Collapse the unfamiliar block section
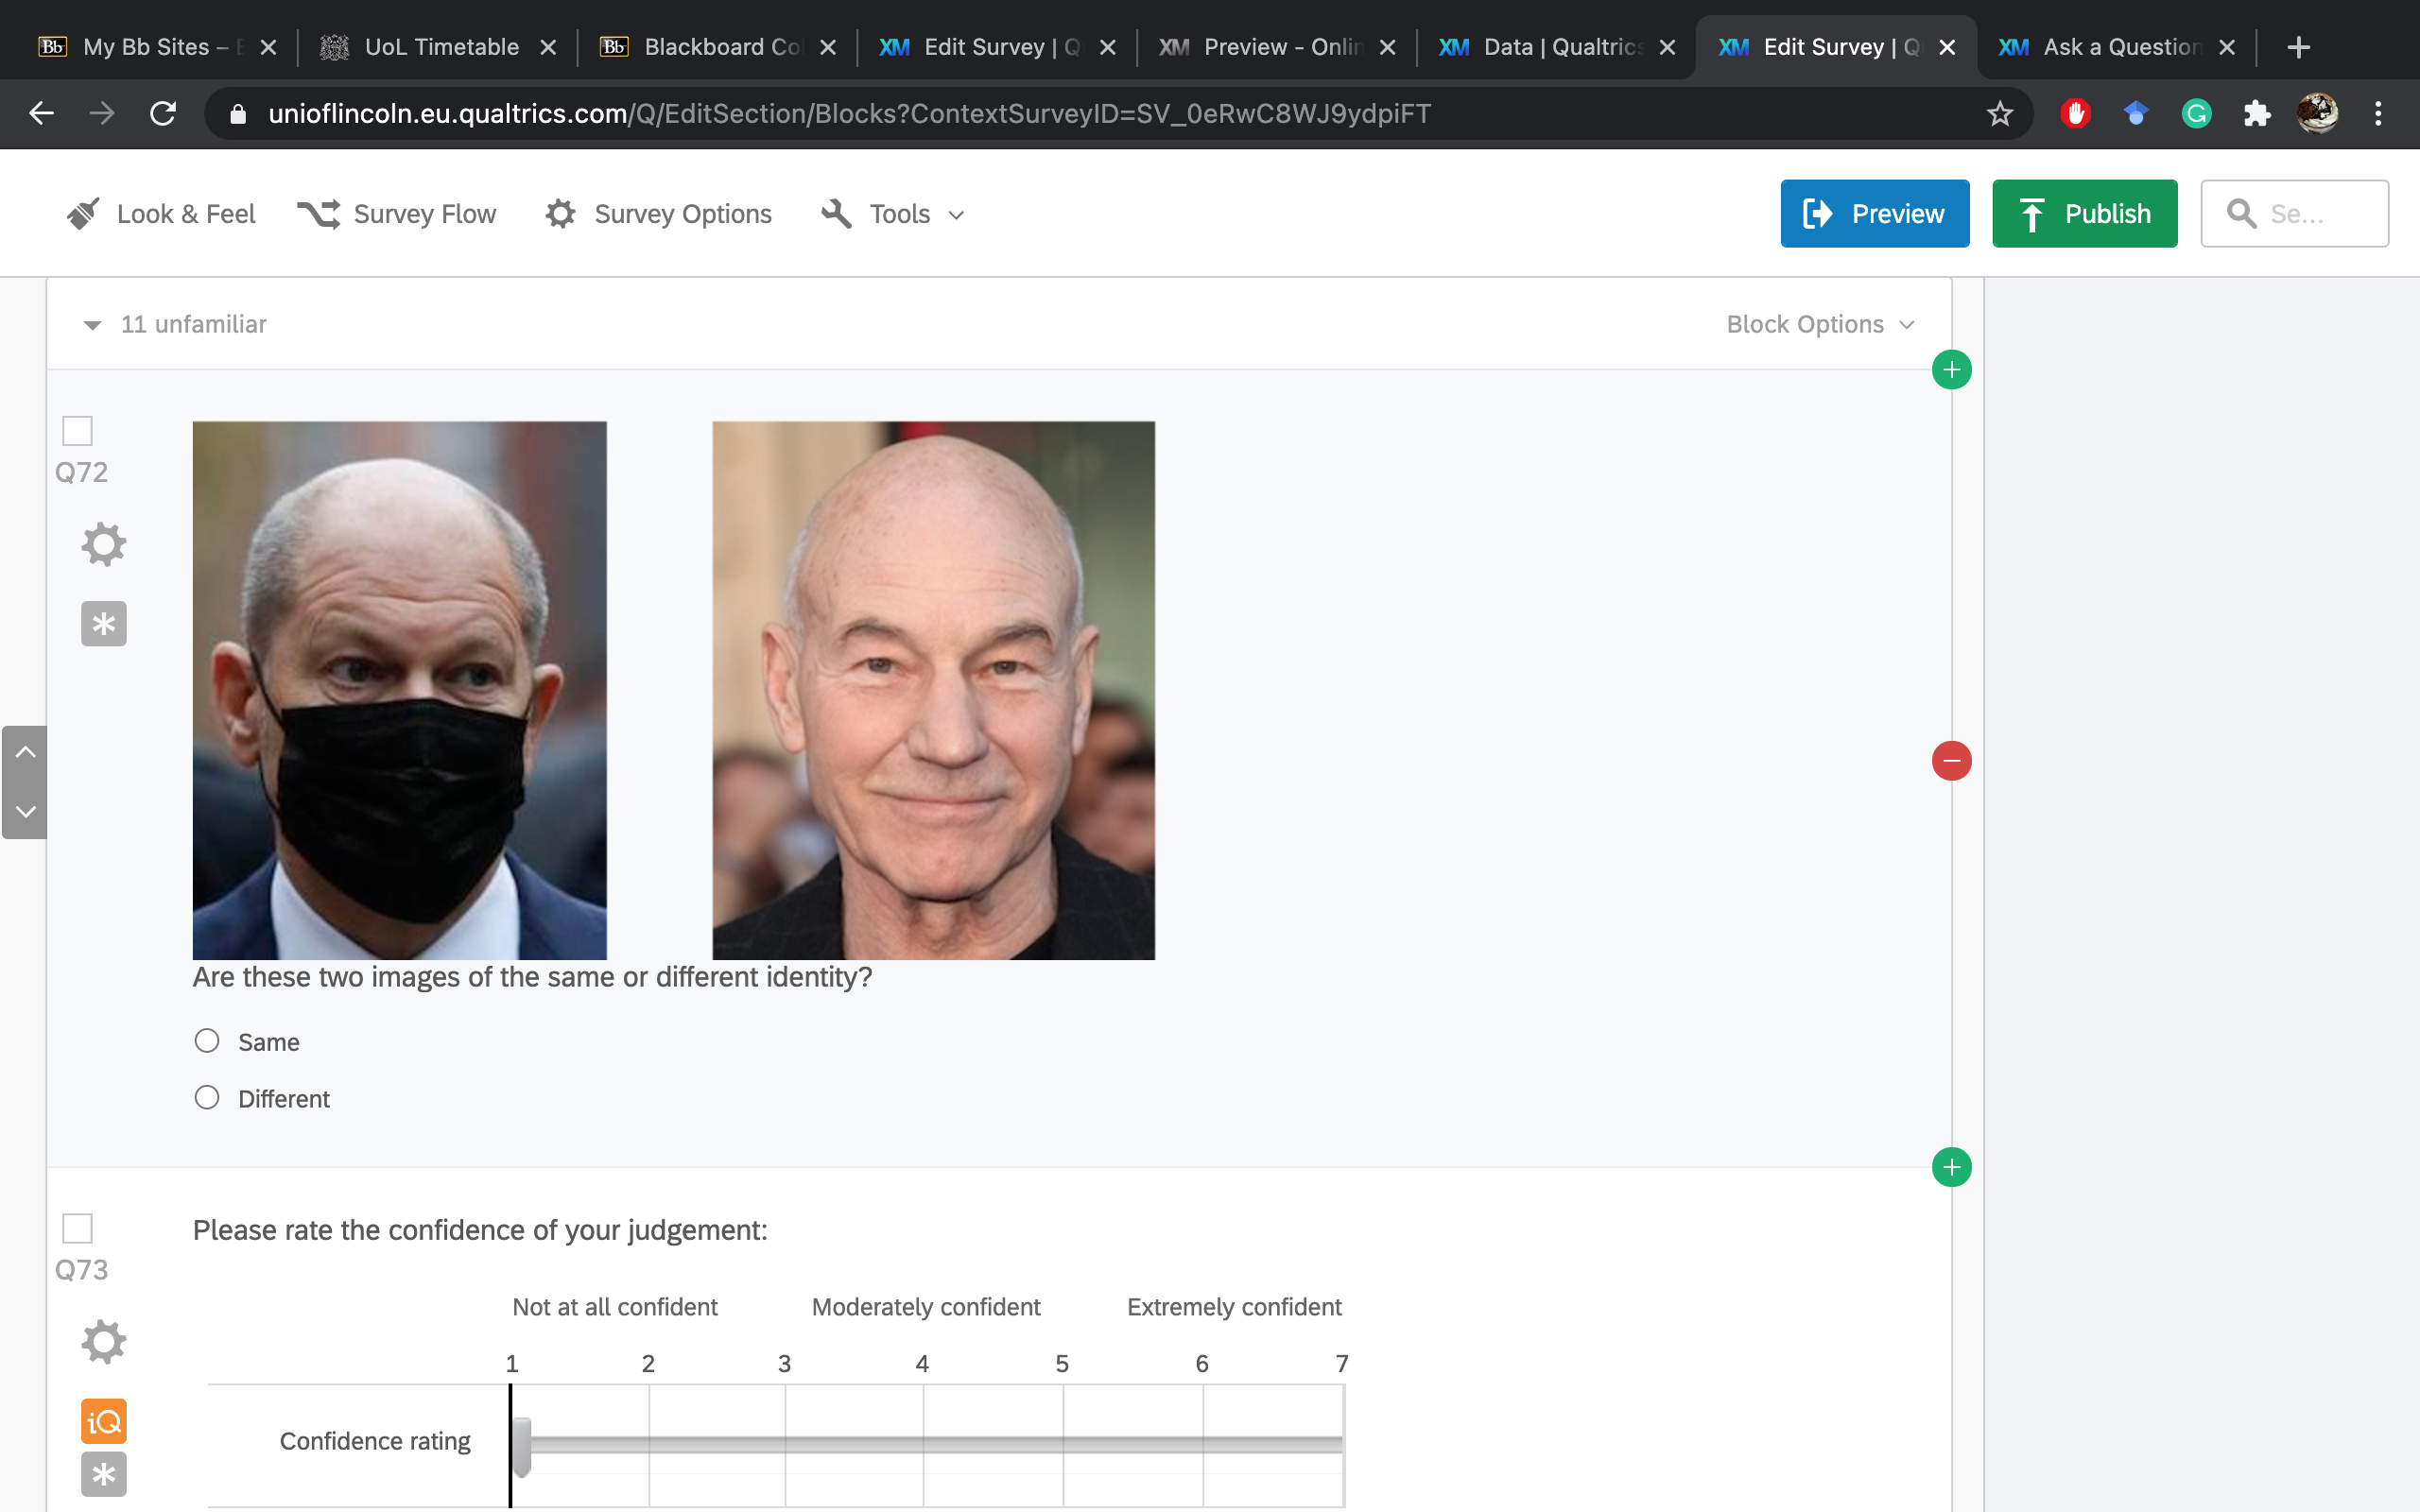2420x1512 pixels. click(95, 324)
